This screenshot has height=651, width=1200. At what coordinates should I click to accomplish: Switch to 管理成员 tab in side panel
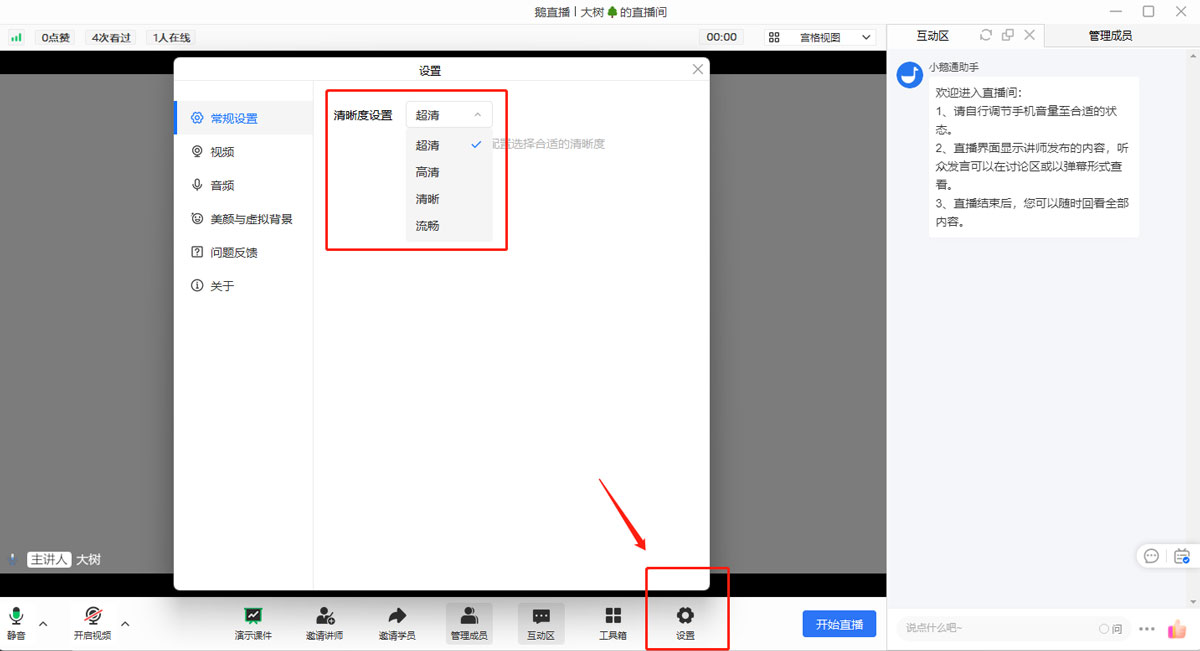(1110, 36)
